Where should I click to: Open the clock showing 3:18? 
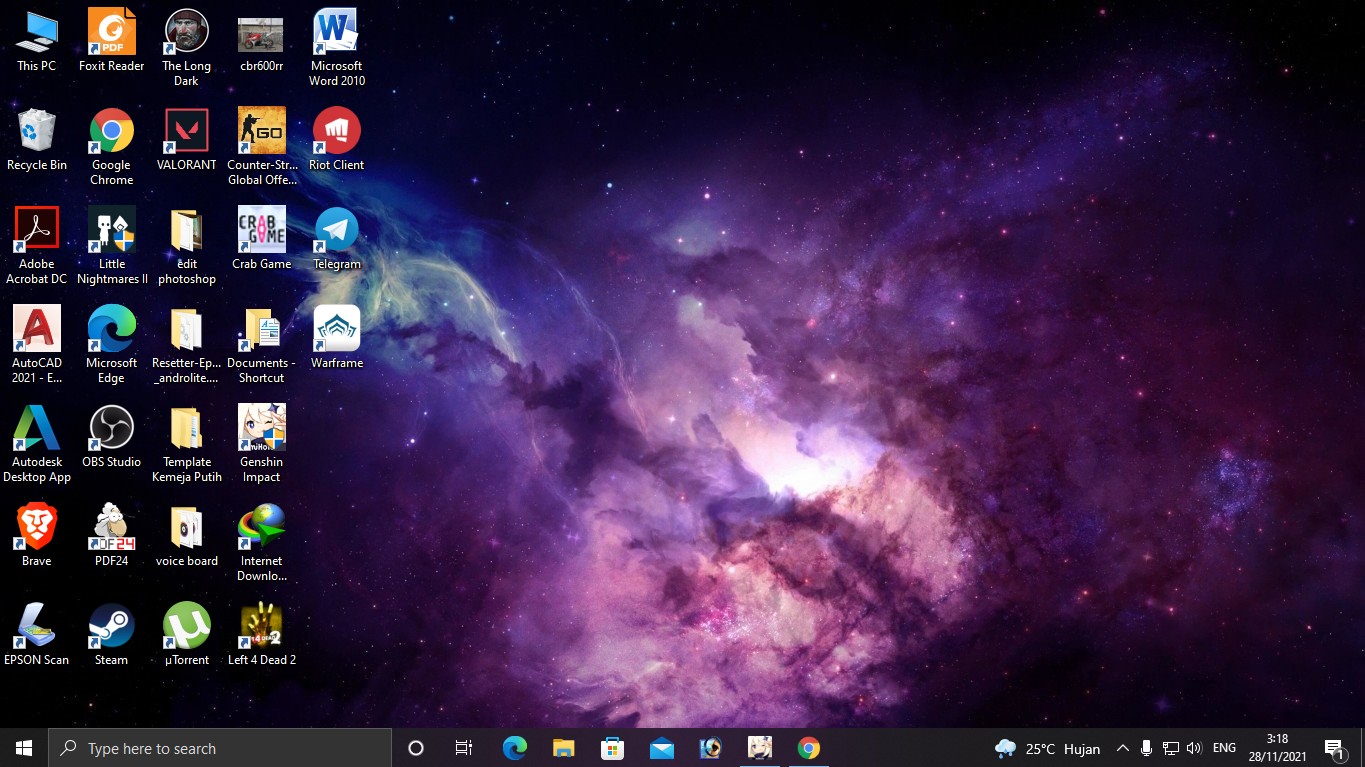pyautogui.click(x=1277, y=748)
